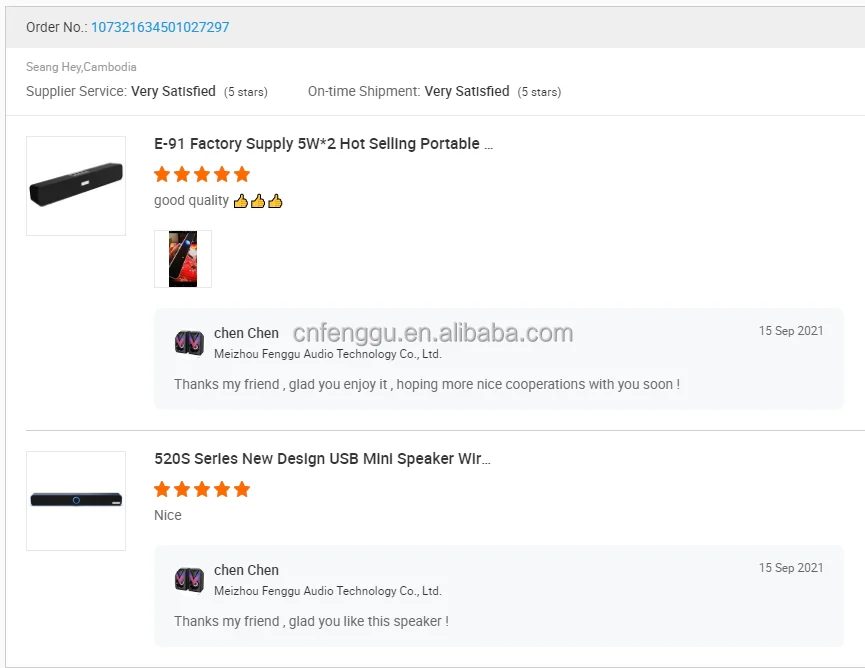Click the 15 Sep 2021 date on first reply
Screen dimensions: 865x668
[790, 331]
